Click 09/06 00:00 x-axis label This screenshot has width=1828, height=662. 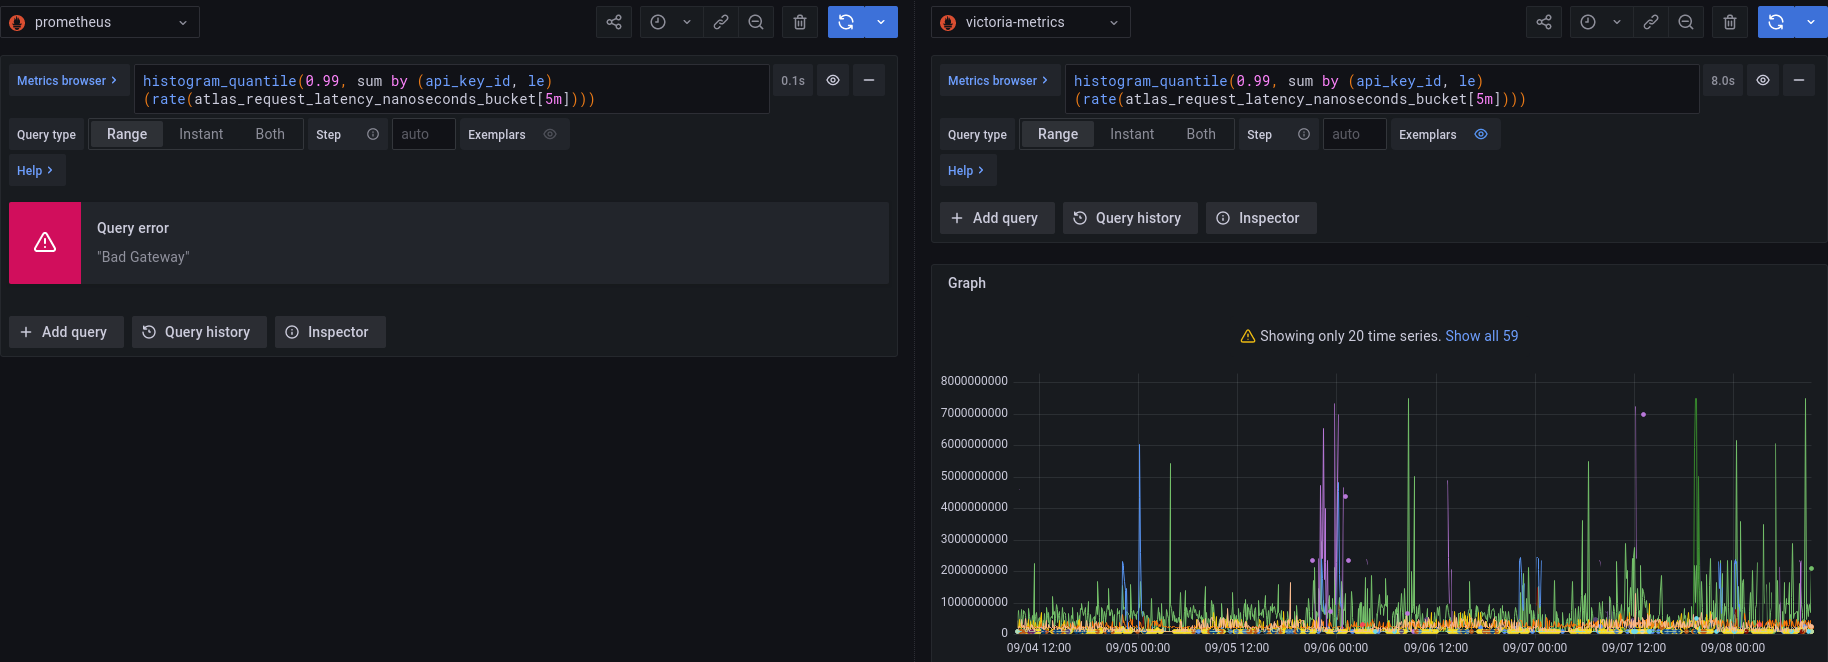1336,648
